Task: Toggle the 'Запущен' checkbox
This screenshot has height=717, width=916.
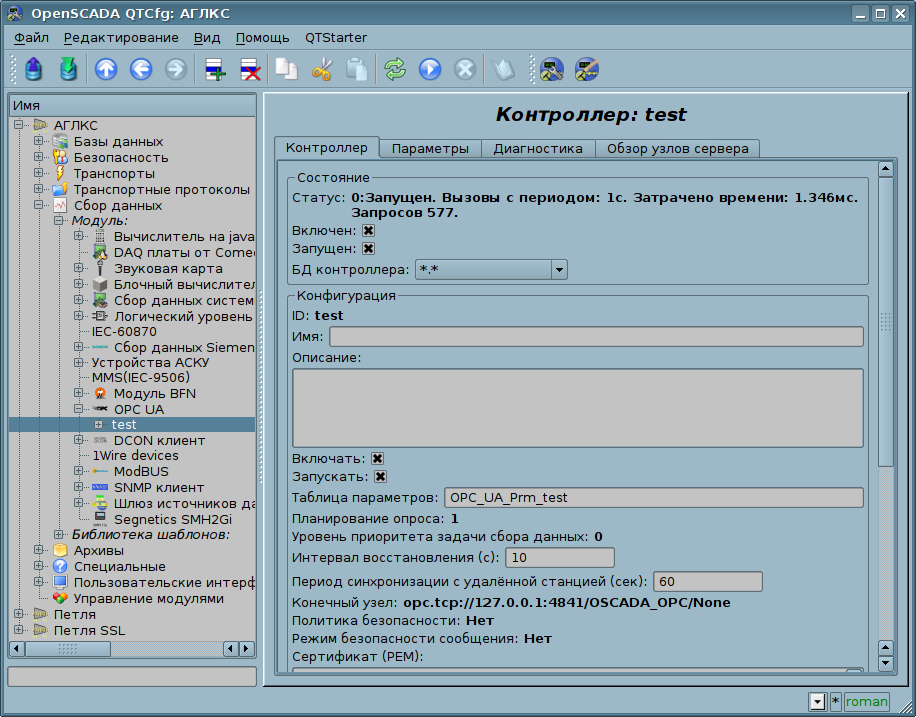Action: pos(368,248)
